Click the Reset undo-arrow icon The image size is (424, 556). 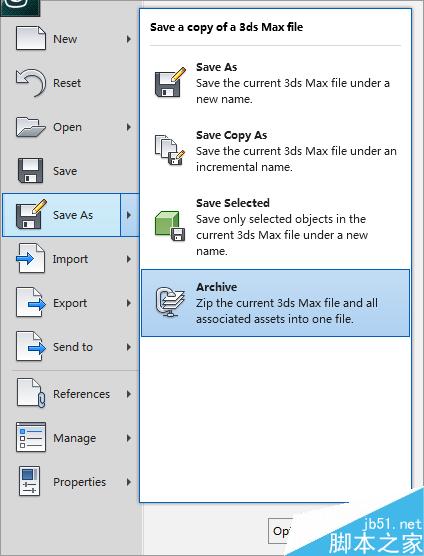tap(31, 83)
